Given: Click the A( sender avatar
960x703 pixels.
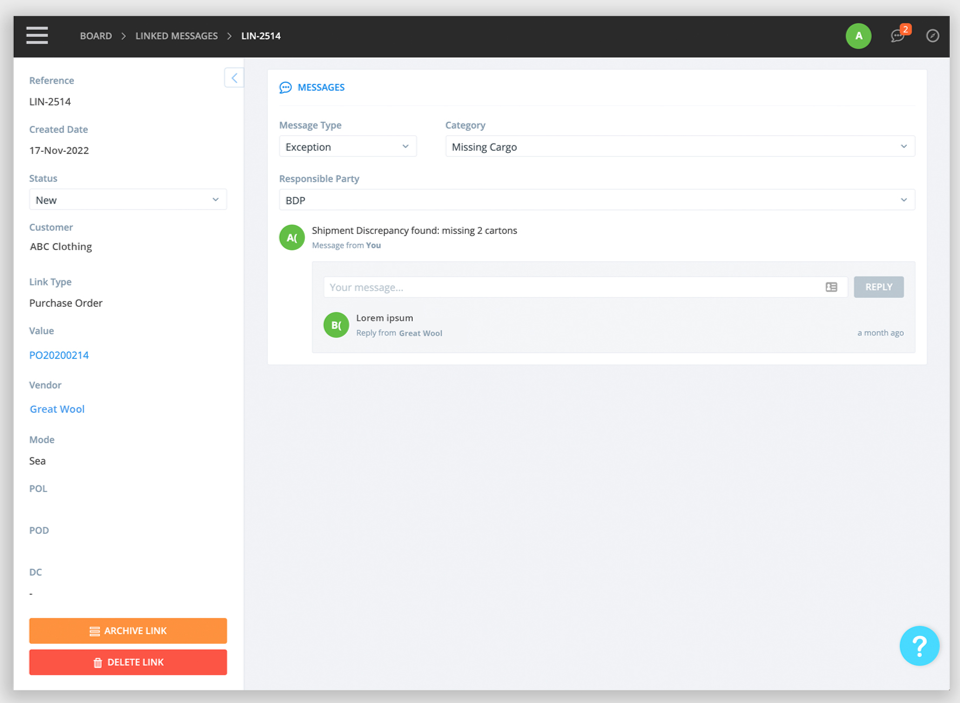Looking at the screenshot, I should point(292,238).
